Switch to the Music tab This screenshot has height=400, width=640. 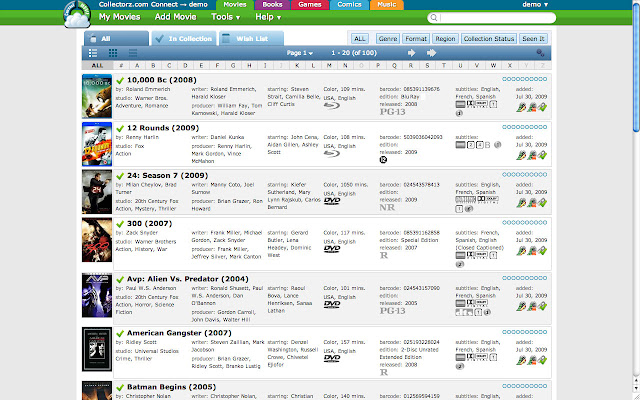pos(387,5)
